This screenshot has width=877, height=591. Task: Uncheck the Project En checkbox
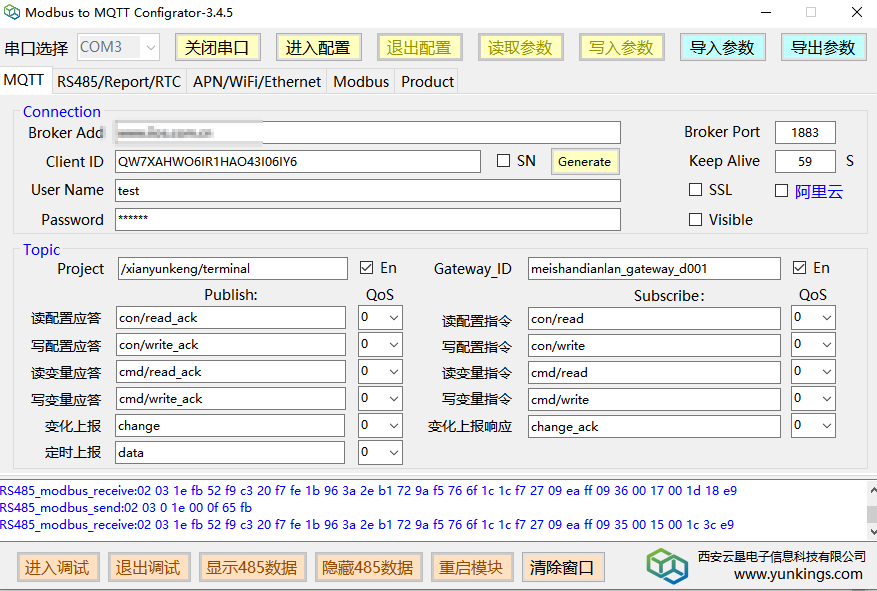pos(367,268)
